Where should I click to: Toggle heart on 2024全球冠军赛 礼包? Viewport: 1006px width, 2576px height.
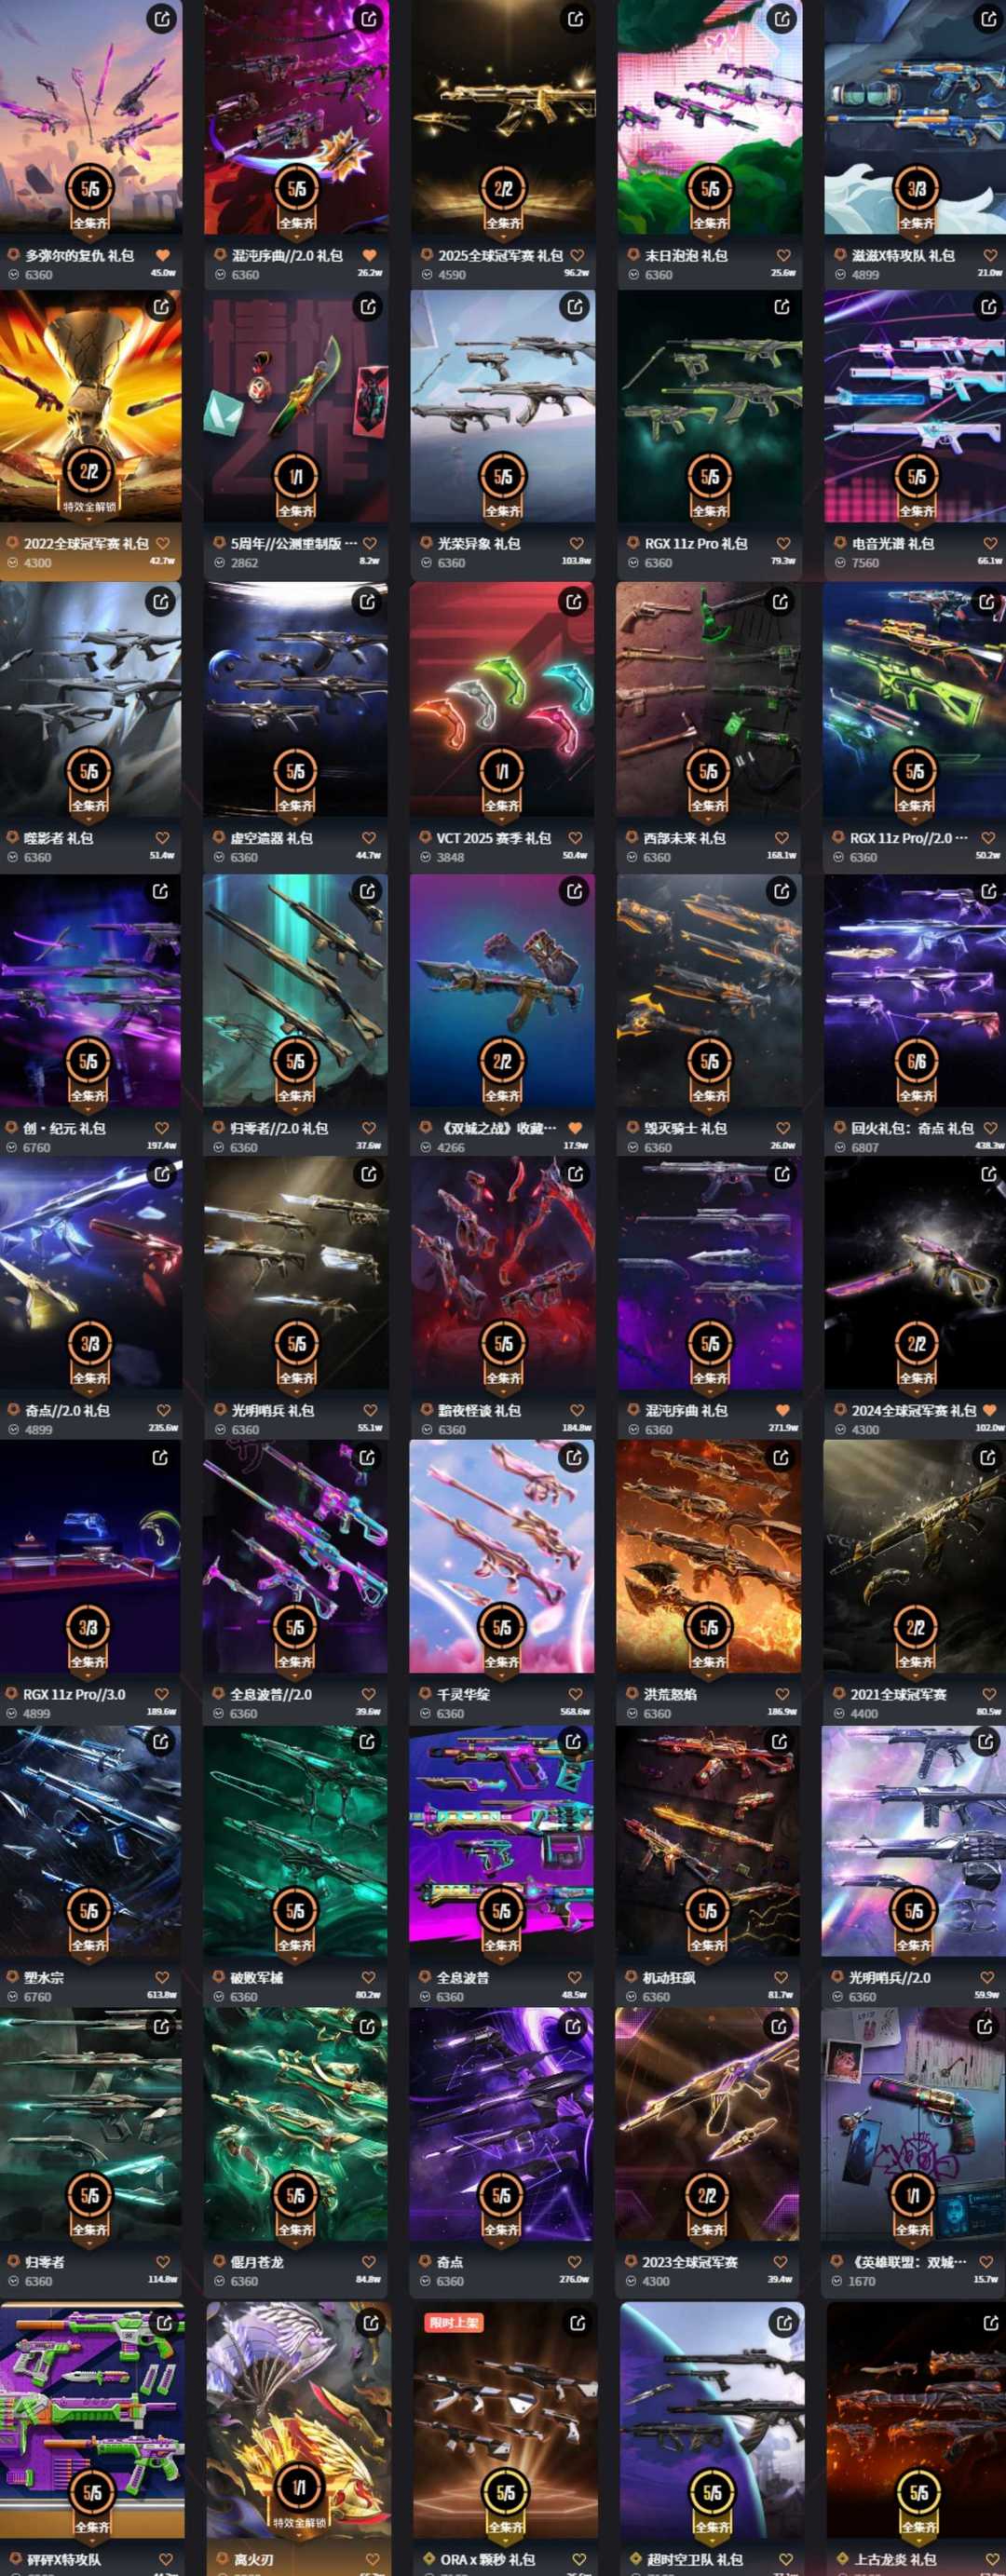pos(990,1410)
